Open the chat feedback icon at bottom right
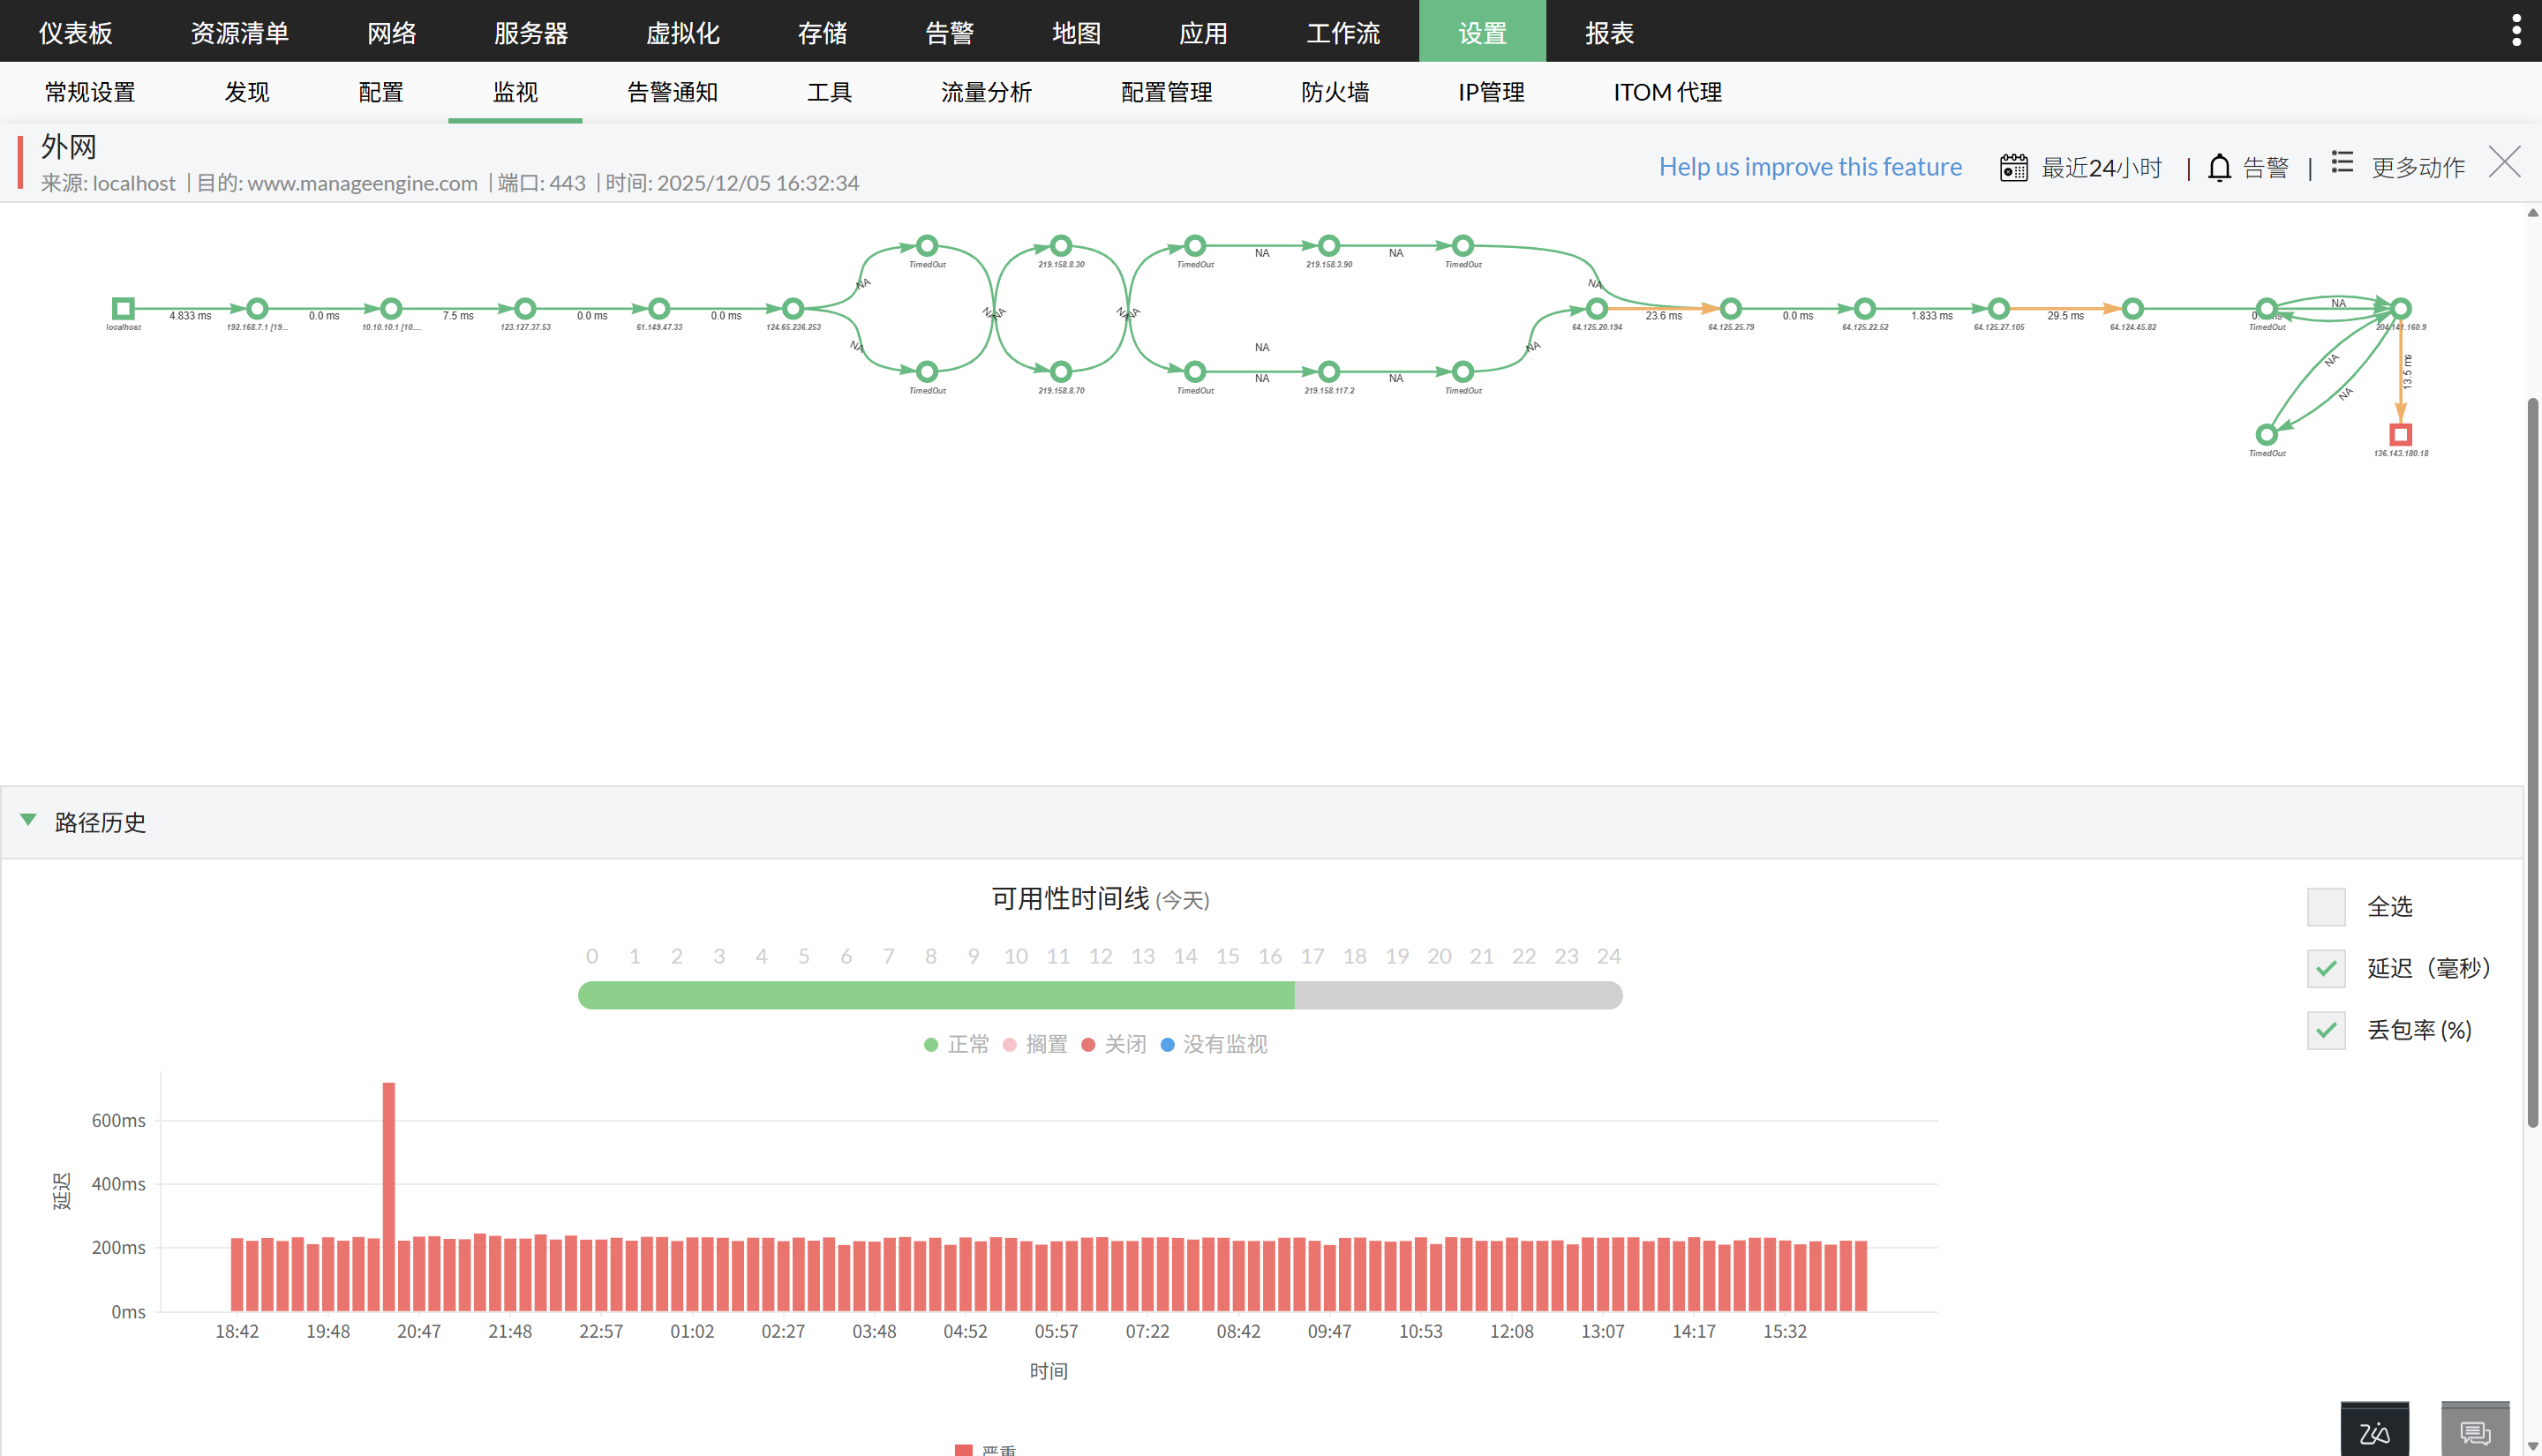The height and width of the screenshot is (1456, 2542). pyautogui.click(x=2475, y=1432)
